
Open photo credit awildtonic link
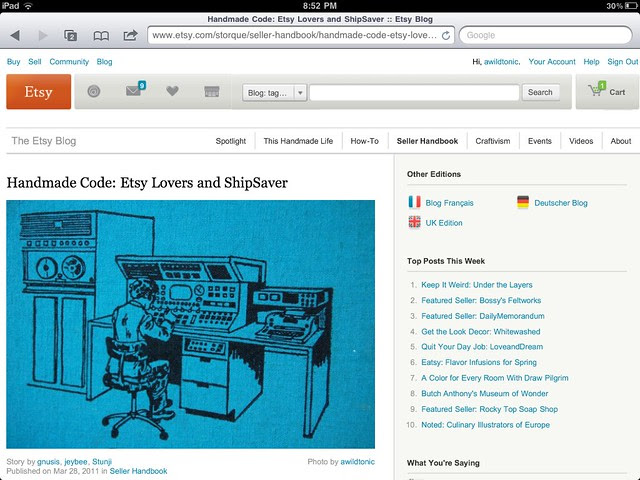(358, 462)
